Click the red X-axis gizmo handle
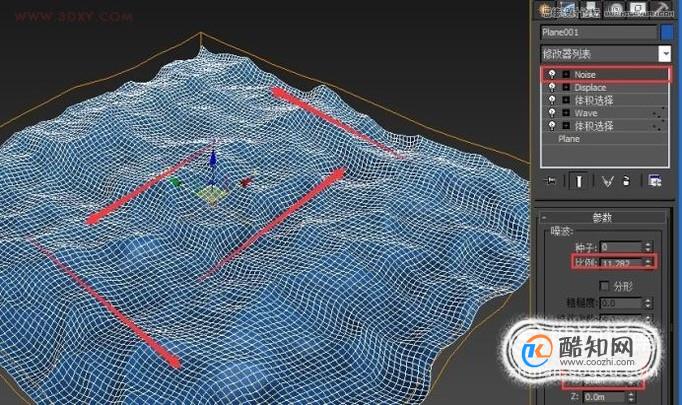This screenshot has width=682, height=405. [247, 181]
